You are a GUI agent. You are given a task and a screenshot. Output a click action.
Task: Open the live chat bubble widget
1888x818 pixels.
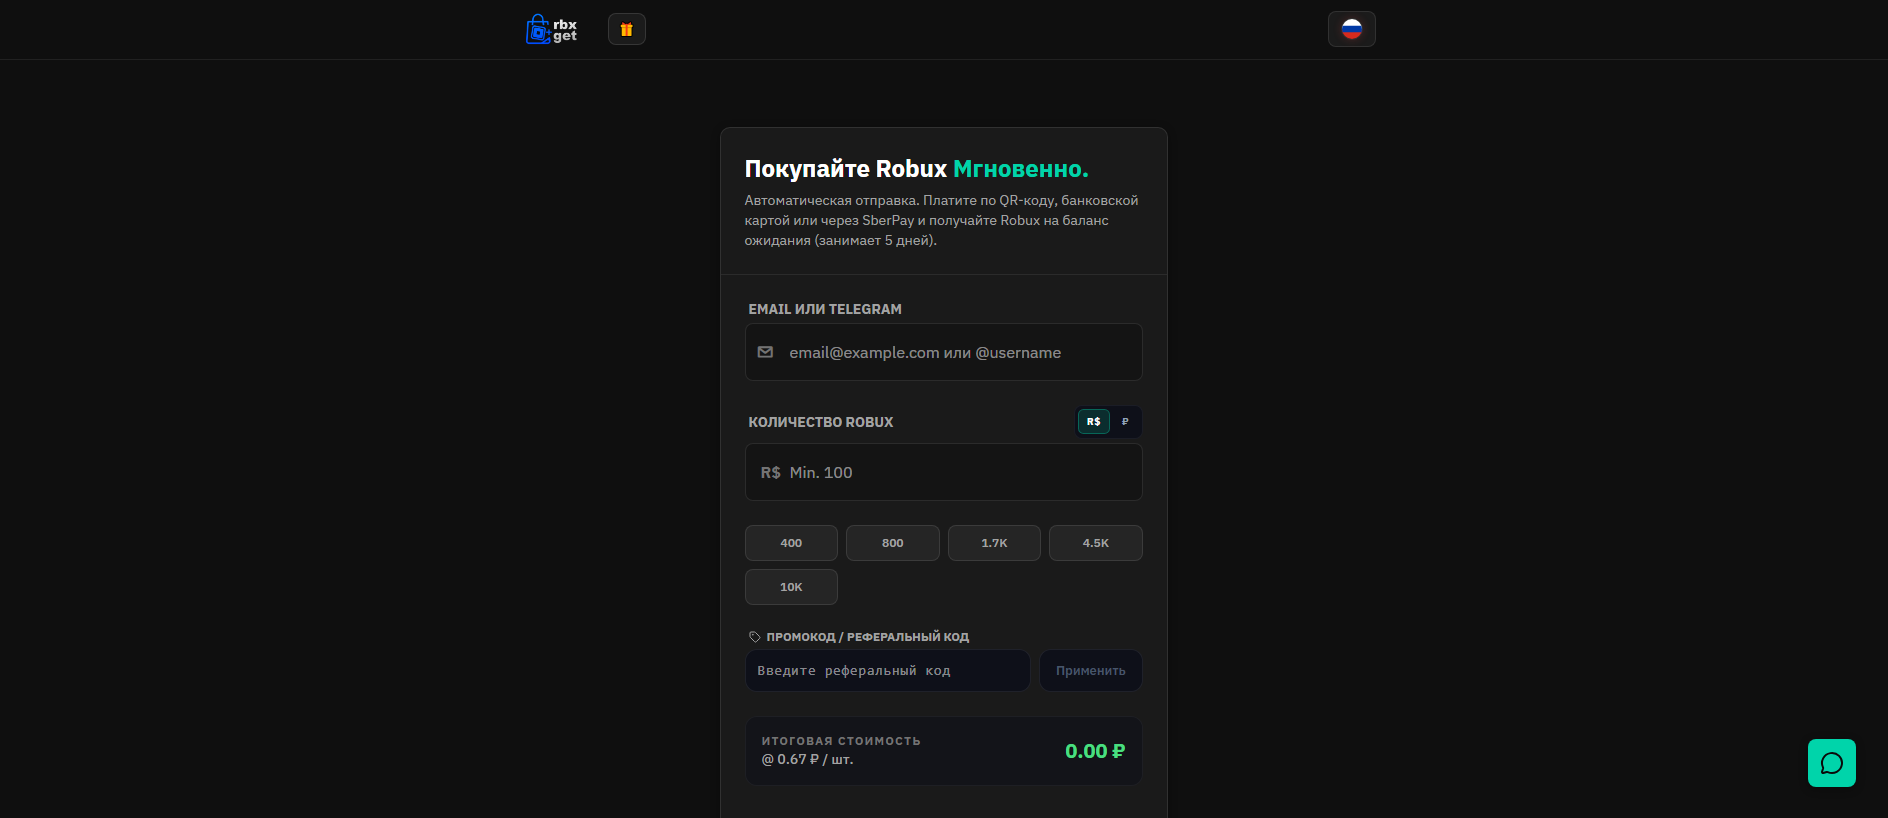tap(1832, 763)
